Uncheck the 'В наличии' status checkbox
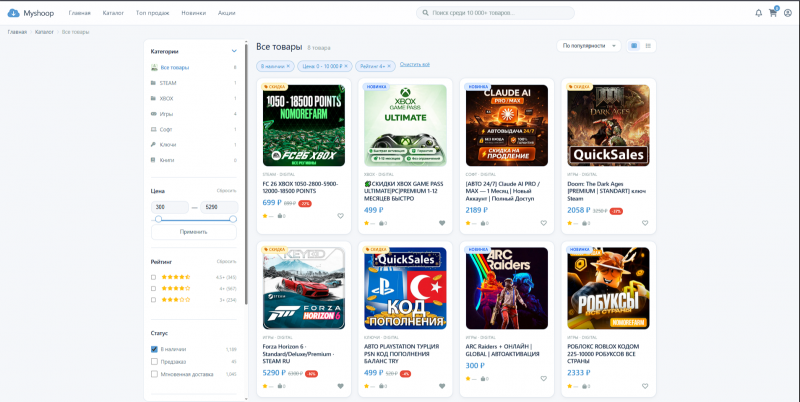The image size is (800, 402). click(154, 349)
